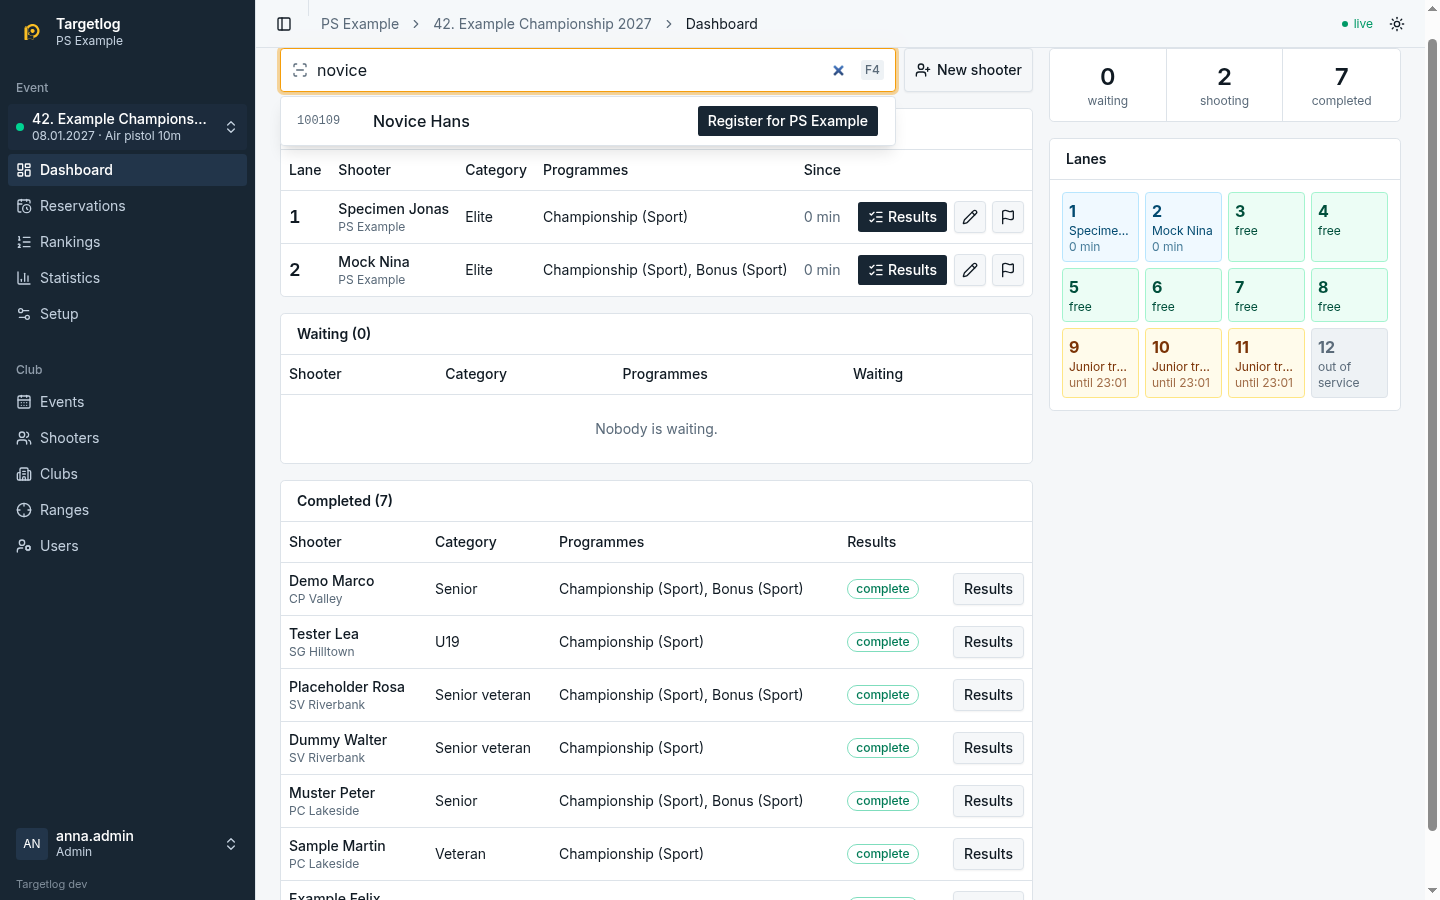The image size is (1440, 900).
Task: Open Results for Tester Lea
Action: click(x=988, y=642)
